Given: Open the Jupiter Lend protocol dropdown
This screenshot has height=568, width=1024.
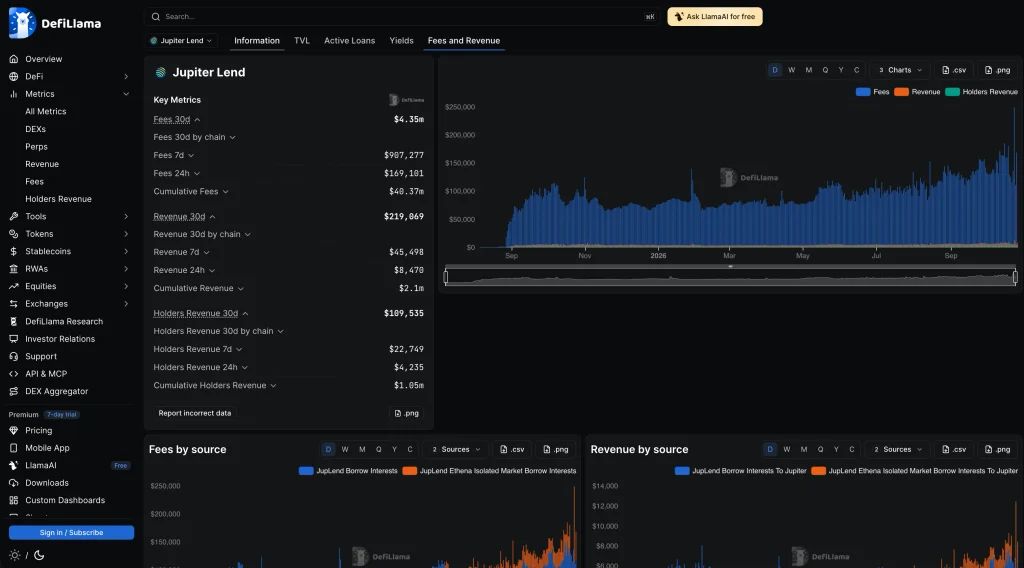Looking at the screenshot, I should 182,40.
